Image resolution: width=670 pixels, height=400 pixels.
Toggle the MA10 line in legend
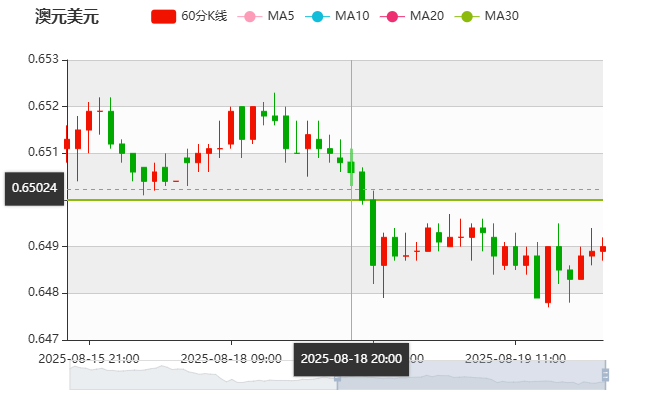click(x=337, y=16)
